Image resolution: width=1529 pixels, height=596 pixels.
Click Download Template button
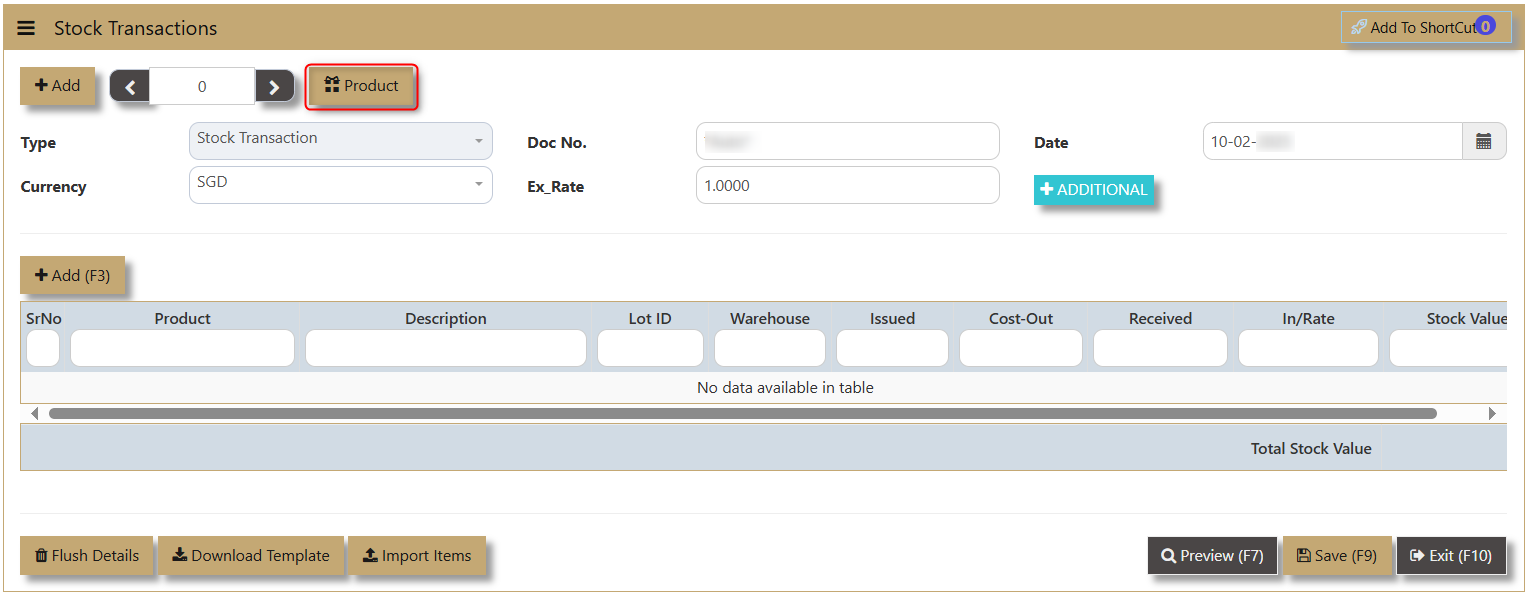tap(251, 556)
